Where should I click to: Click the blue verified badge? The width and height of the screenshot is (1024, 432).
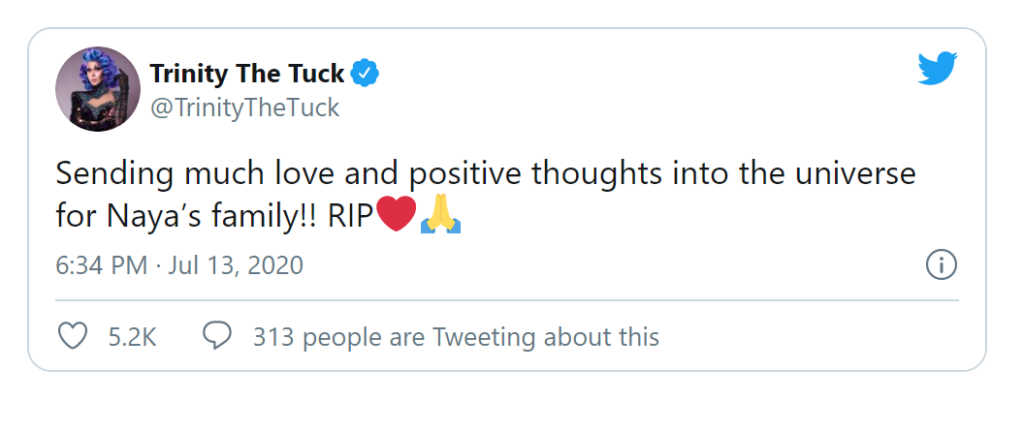366,74
